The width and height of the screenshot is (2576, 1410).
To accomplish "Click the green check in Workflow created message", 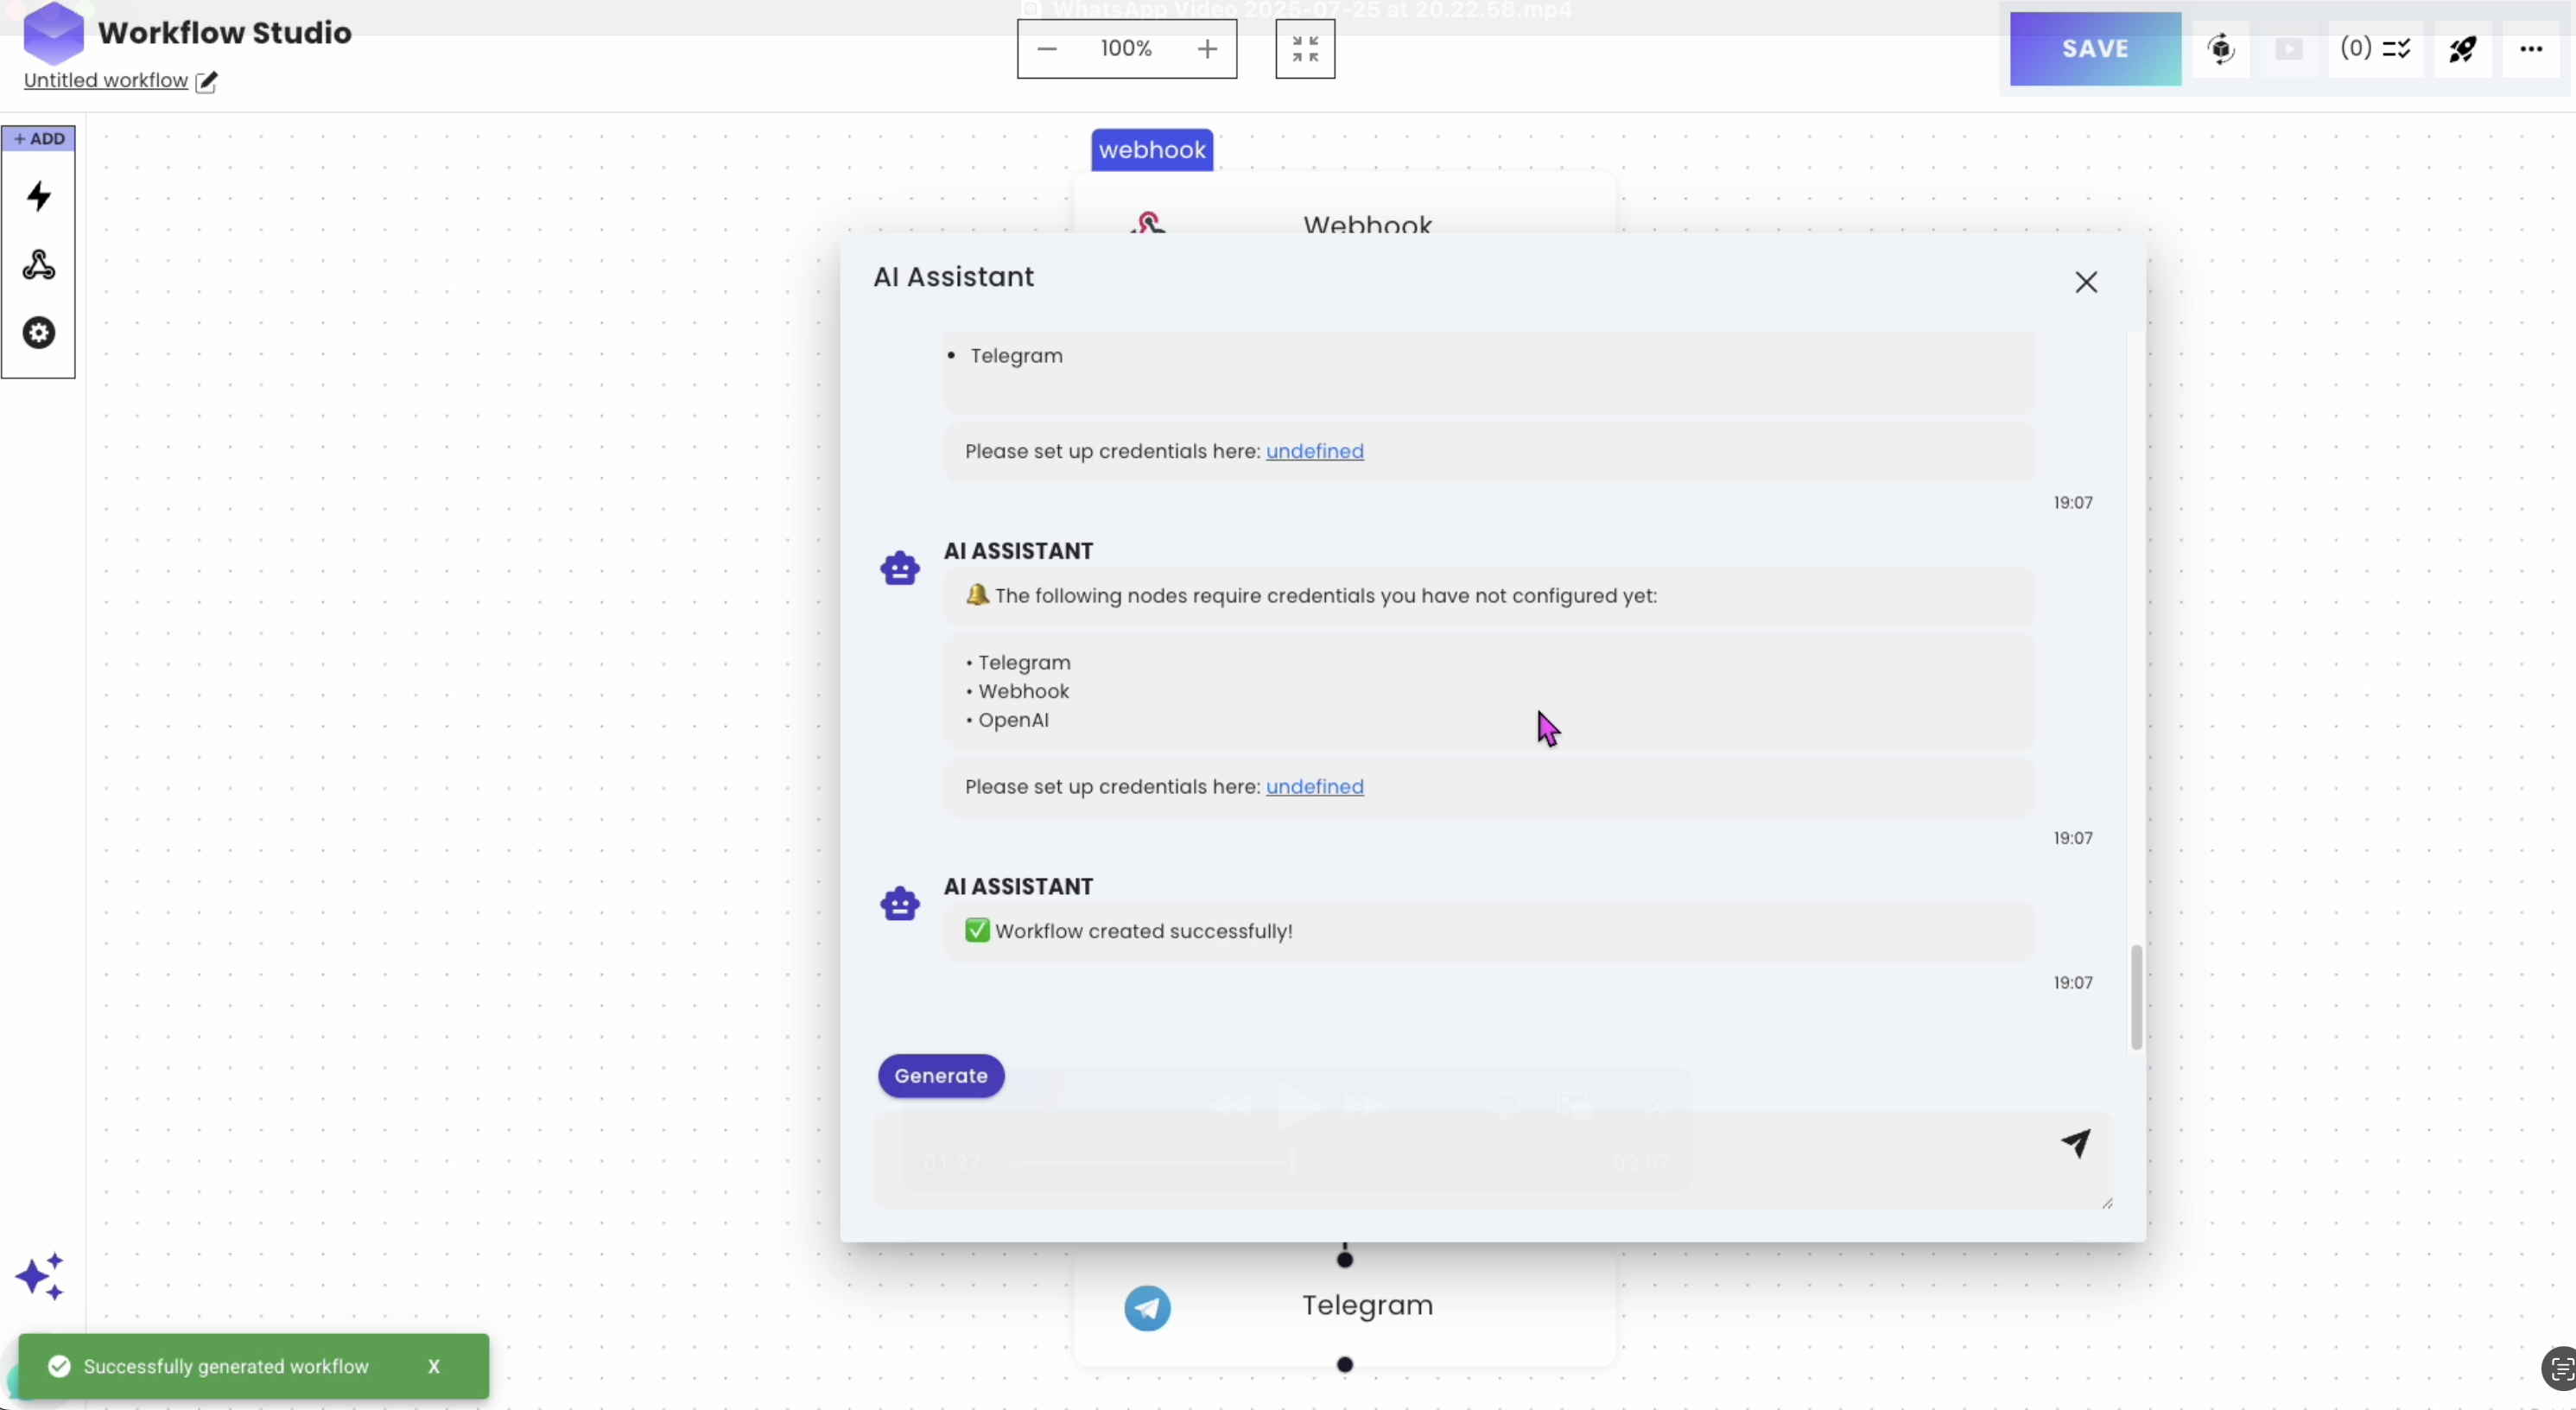I will (x=977, y=930).
